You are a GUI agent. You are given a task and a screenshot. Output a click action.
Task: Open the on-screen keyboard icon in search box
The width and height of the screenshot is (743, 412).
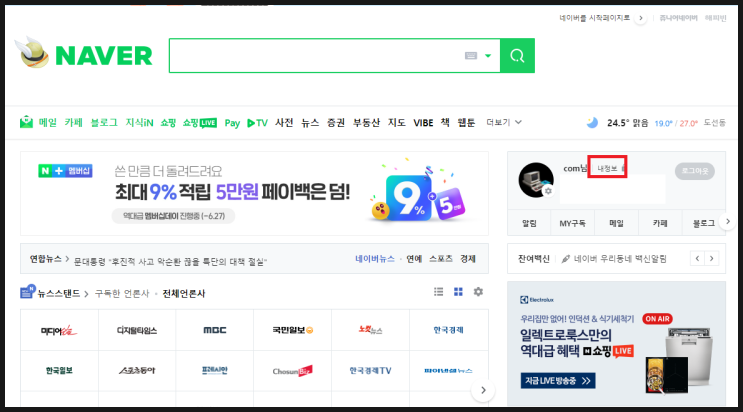coord(471,56)
